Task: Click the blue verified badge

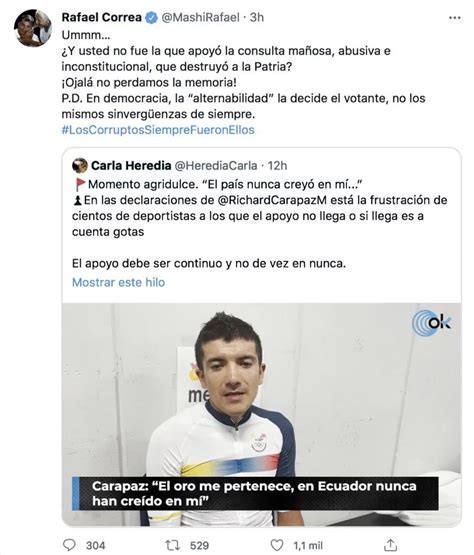Action: tap(152, 17)
